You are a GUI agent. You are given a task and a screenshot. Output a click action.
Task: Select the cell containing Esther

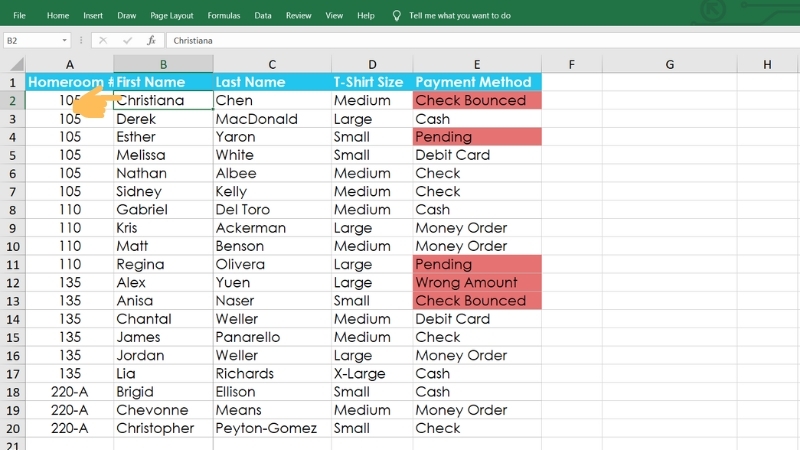coord(163,137)
